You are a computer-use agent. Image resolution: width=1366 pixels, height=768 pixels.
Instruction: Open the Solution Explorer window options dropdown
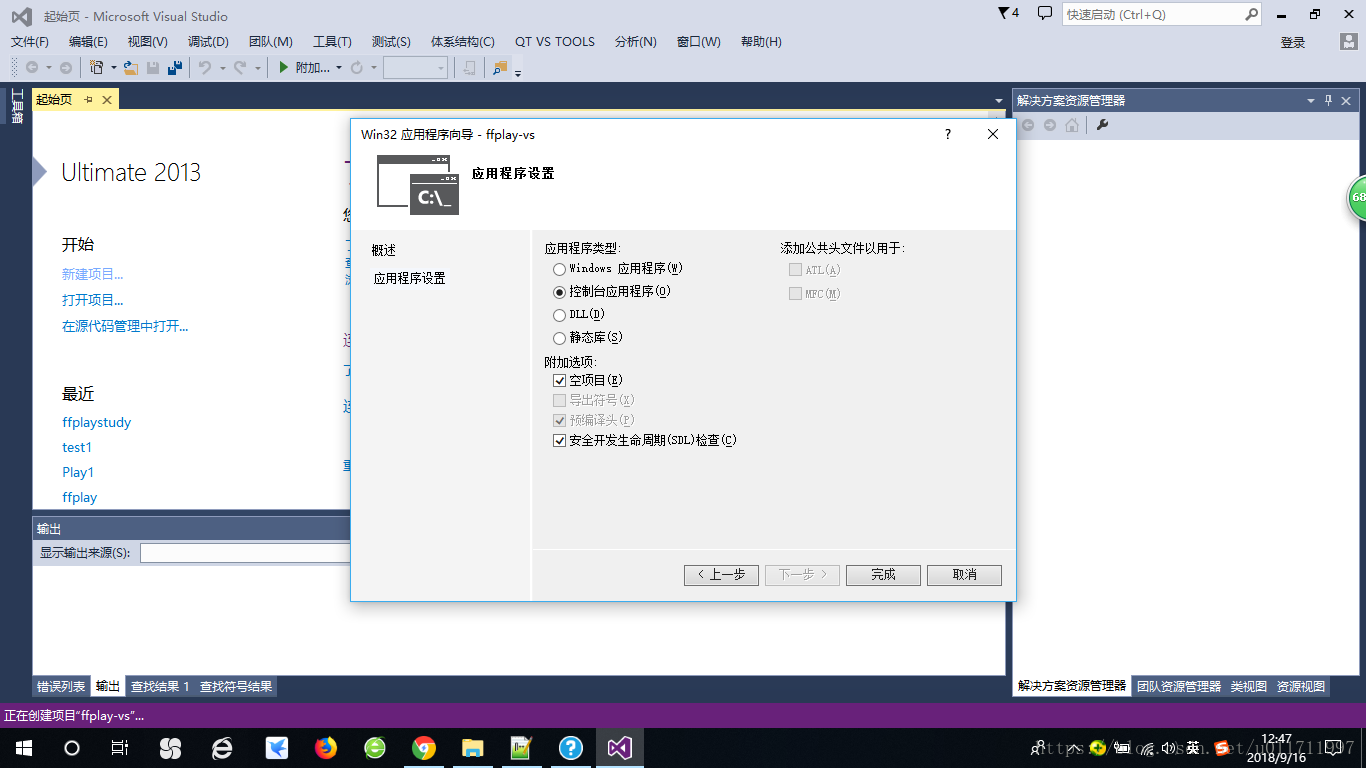1311,100
